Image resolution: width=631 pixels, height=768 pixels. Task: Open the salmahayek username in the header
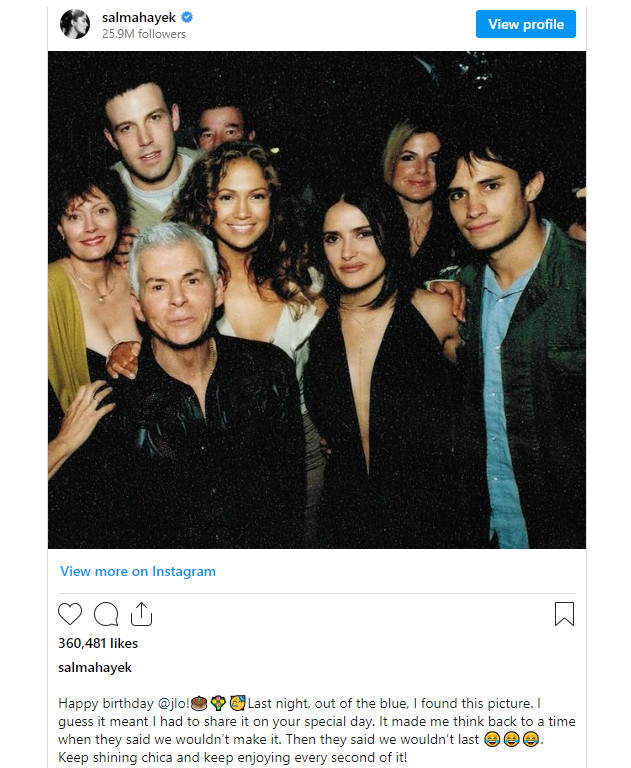coord(139,18)
